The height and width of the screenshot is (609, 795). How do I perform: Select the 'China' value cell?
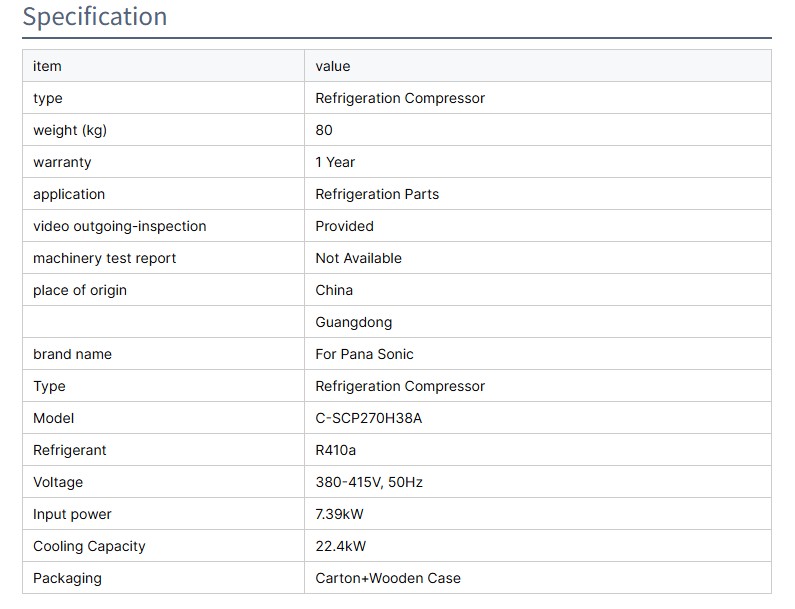tap(334, 290)
